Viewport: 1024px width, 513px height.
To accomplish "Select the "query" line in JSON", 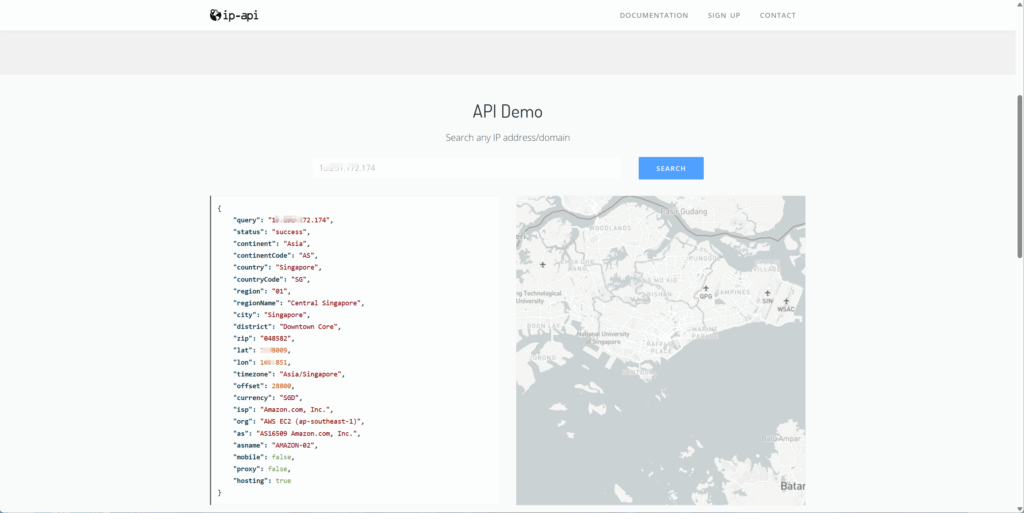I will tap(283, 220).
